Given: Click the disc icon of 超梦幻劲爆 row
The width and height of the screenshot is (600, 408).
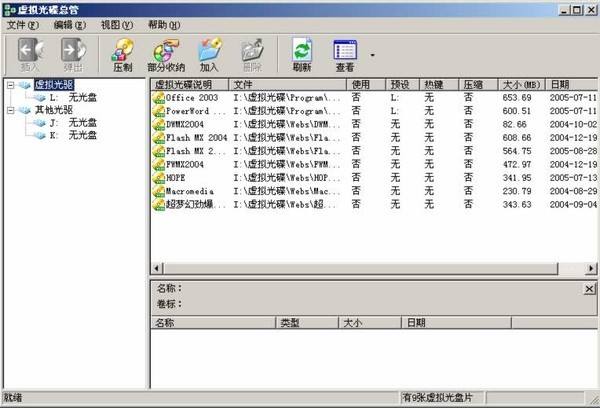Looking at the screenshot, I should (158, 204).
